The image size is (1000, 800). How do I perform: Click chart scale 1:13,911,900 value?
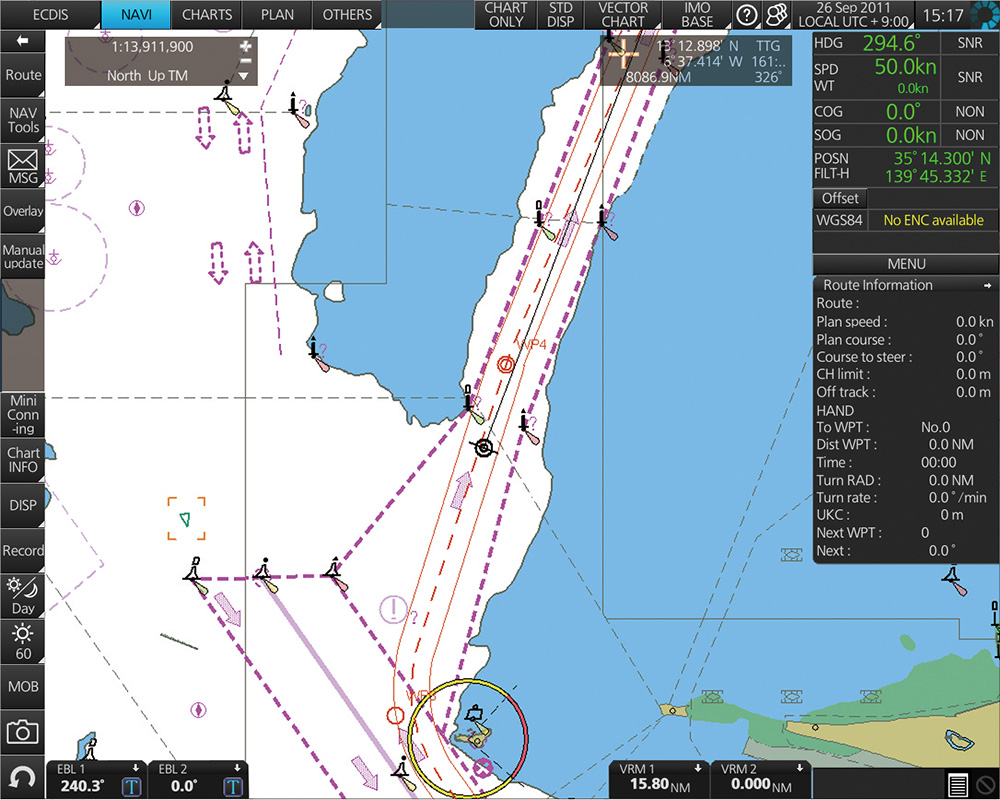tap(152, 47)
